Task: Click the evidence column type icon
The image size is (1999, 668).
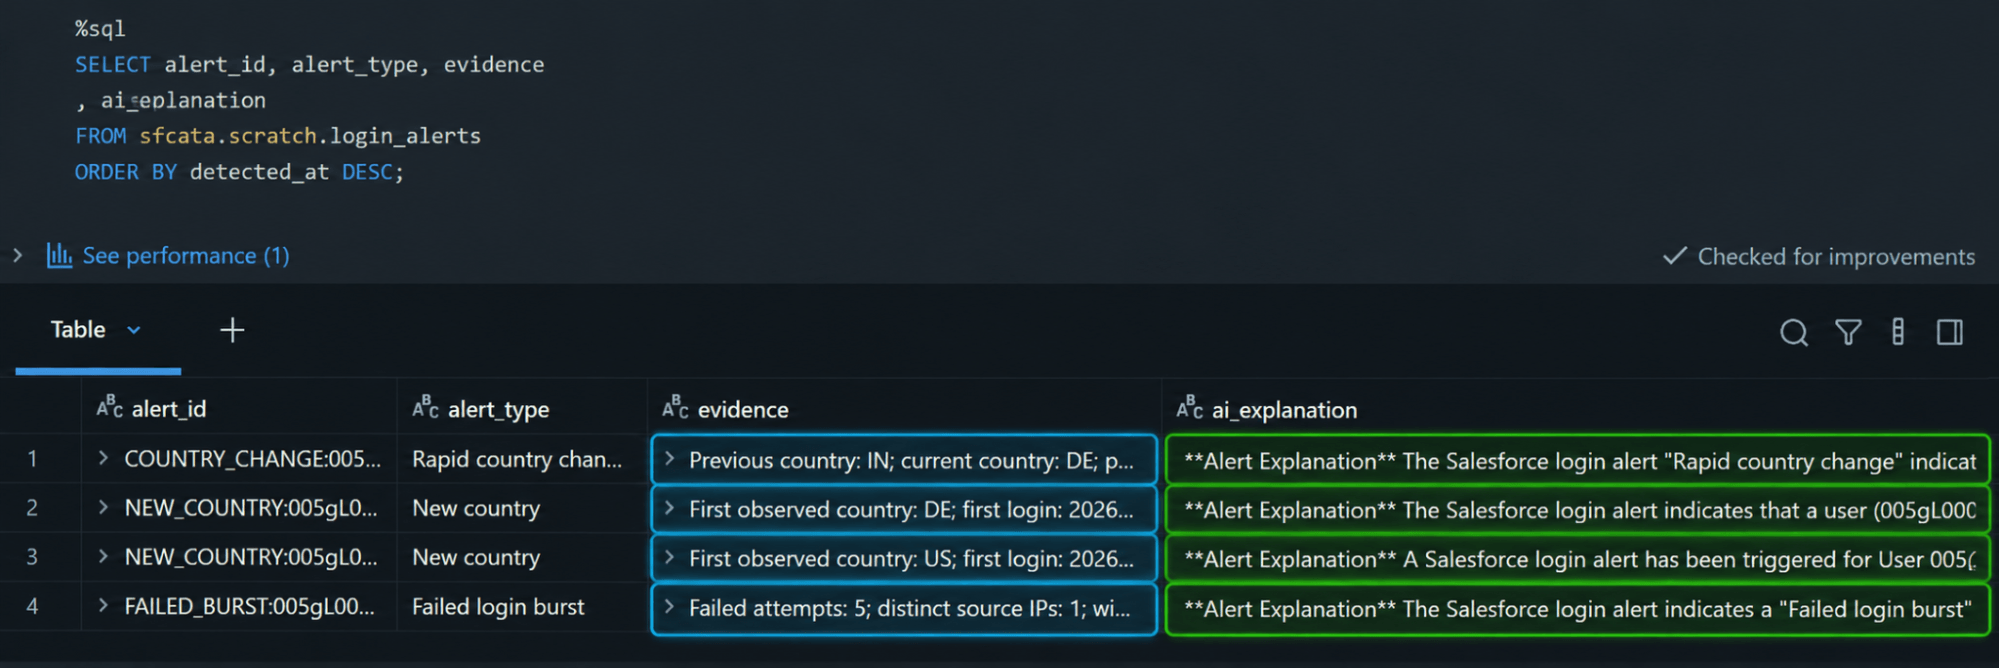Action: [x=675, y=407]
